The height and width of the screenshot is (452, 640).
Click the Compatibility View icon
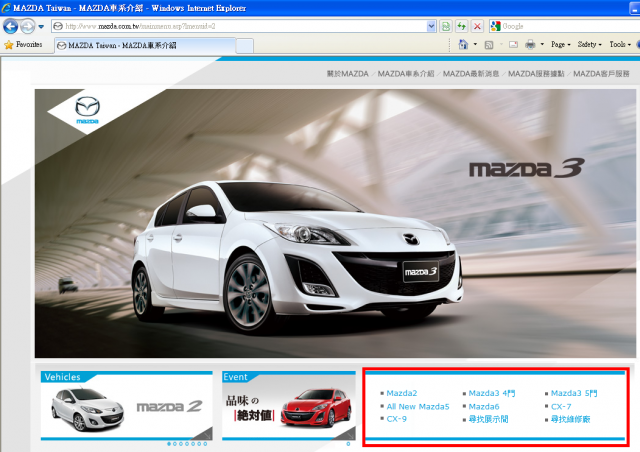tap(446, 27)
